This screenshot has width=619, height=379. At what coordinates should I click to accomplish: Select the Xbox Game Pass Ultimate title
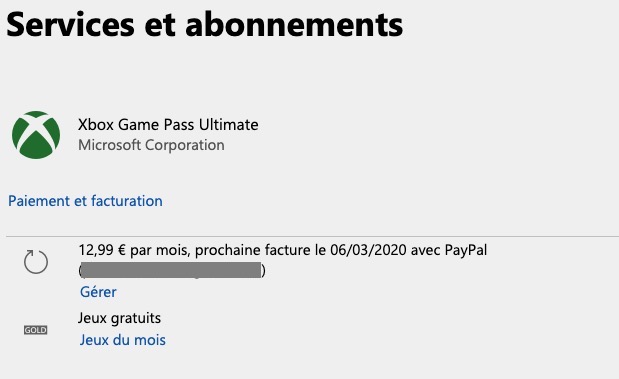tap(168, 125)
